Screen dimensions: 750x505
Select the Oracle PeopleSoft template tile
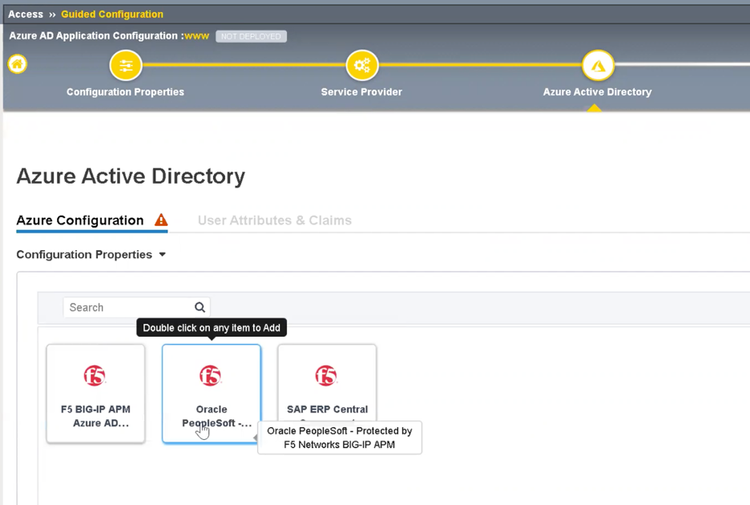[x=211, y=395]
